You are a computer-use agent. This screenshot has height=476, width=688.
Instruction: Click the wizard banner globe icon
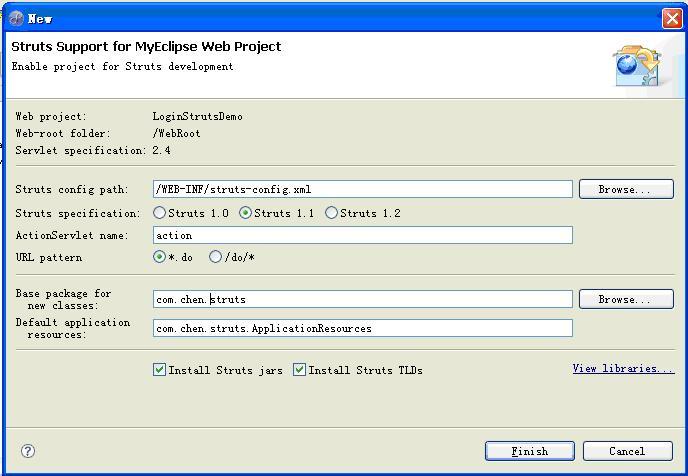click(x=638, y=66)
